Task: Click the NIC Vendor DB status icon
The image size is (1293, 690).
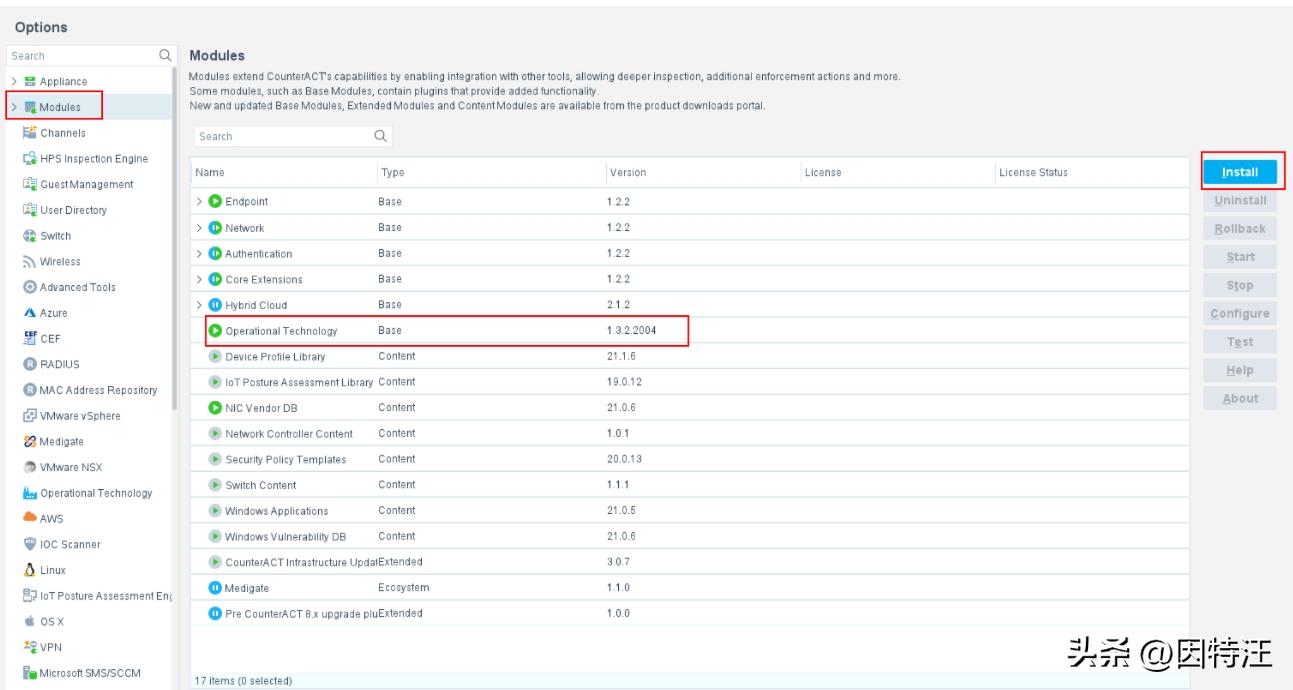Action: [x=213, y=407]
